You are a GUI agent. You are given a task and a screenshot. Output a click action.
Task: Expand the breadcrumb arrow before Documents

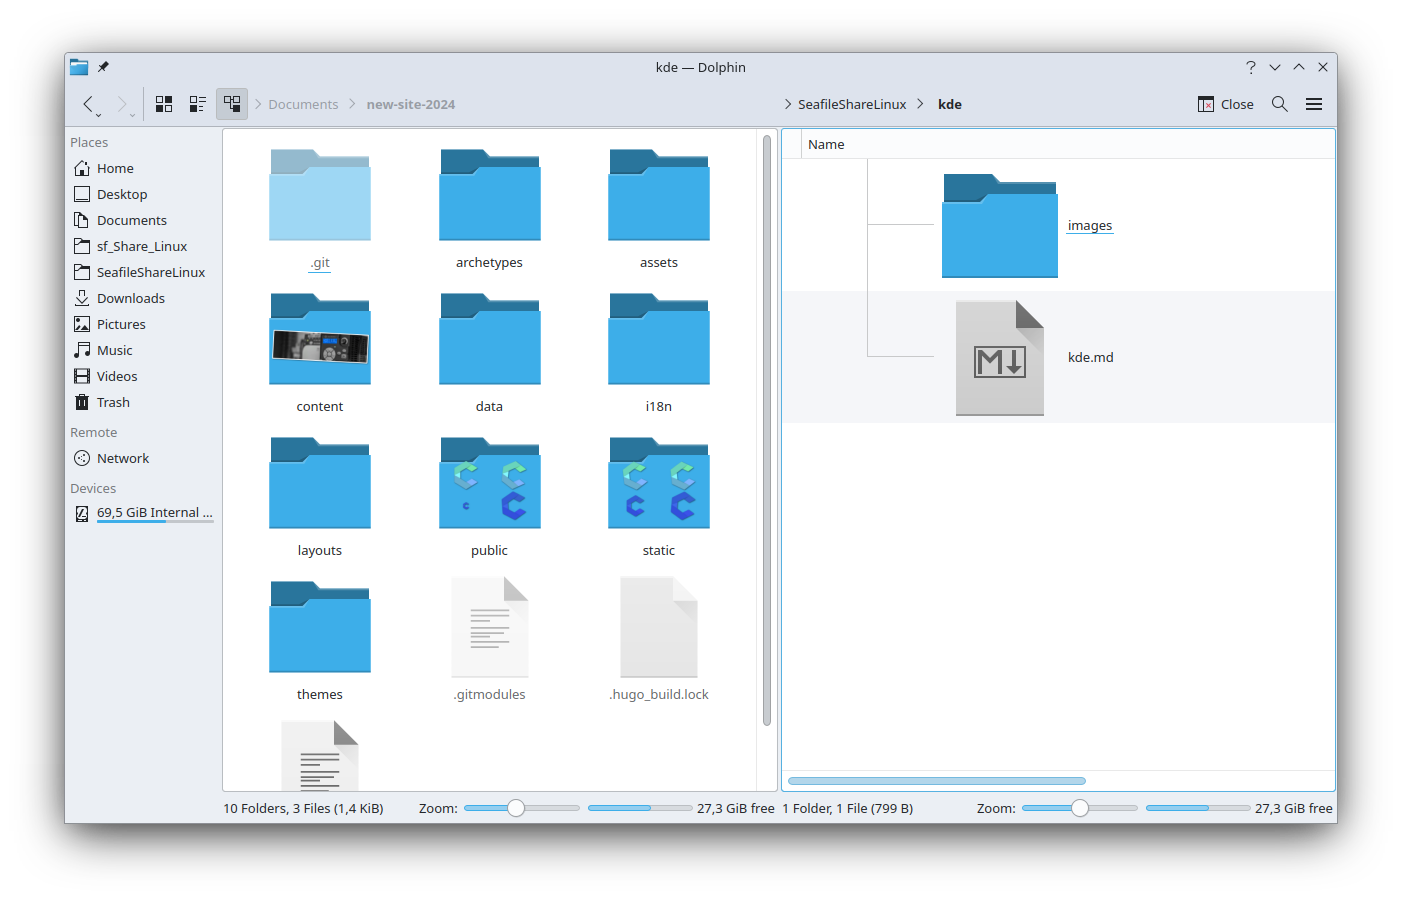click(258, 104)
